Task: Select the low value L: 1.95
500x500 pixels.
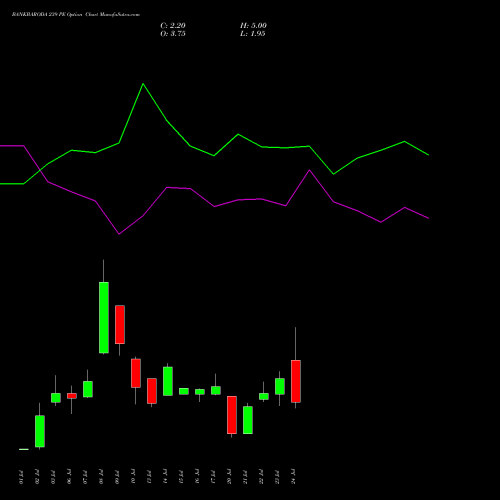Action: 252,34
